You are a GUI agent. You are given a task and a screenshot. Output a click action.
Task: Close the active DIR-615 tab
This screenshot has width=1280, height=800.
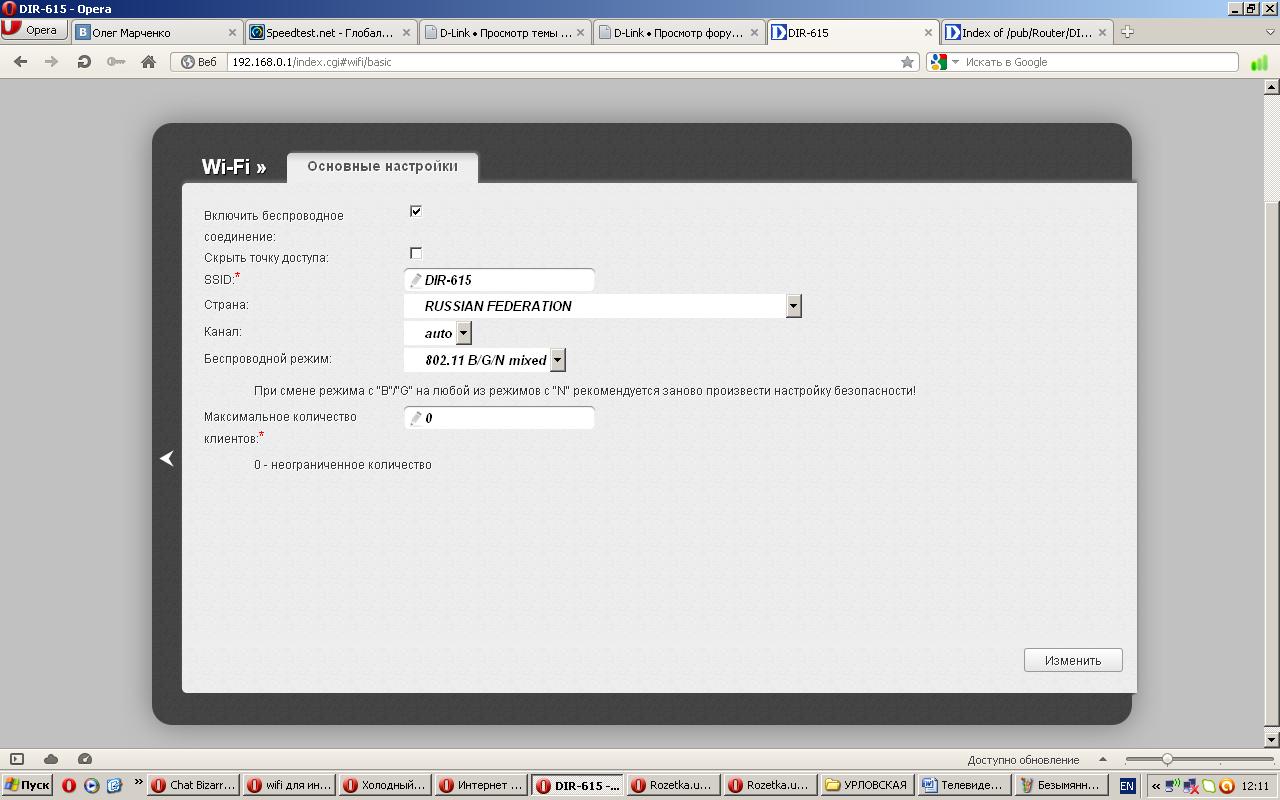(928, 32)
